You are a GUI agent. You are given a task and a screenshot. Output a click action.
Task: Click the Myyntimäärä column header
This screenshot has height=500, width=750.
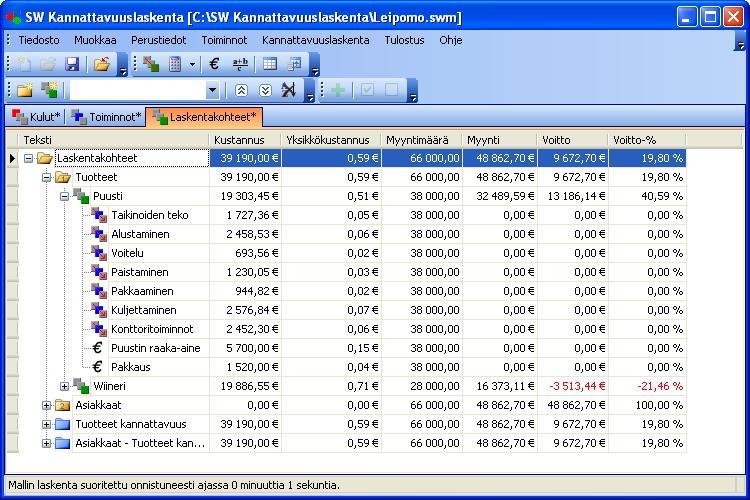[421, 140]
